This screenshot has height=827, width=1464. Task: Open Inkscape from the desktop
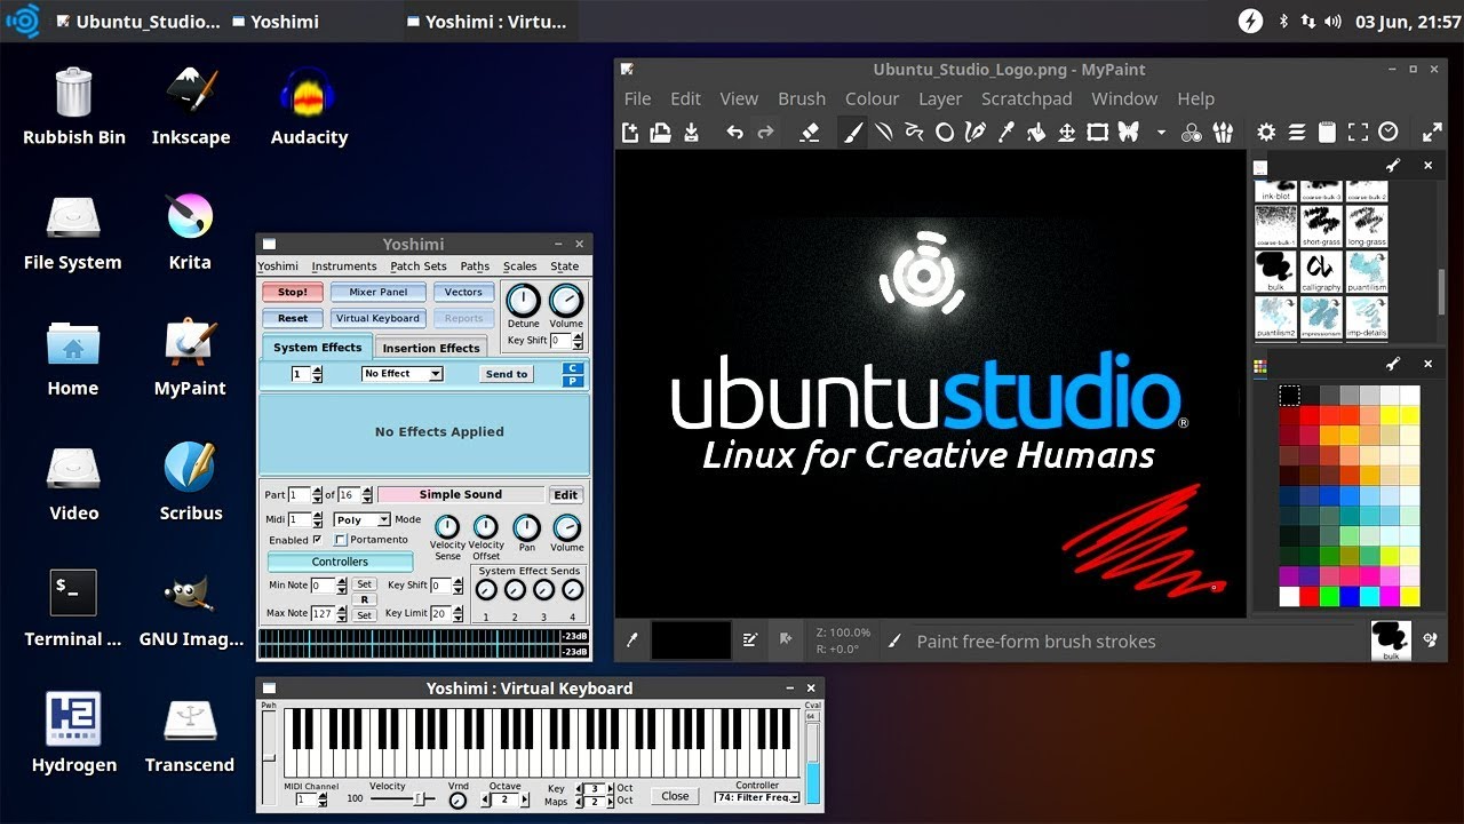tap(191, 106)
